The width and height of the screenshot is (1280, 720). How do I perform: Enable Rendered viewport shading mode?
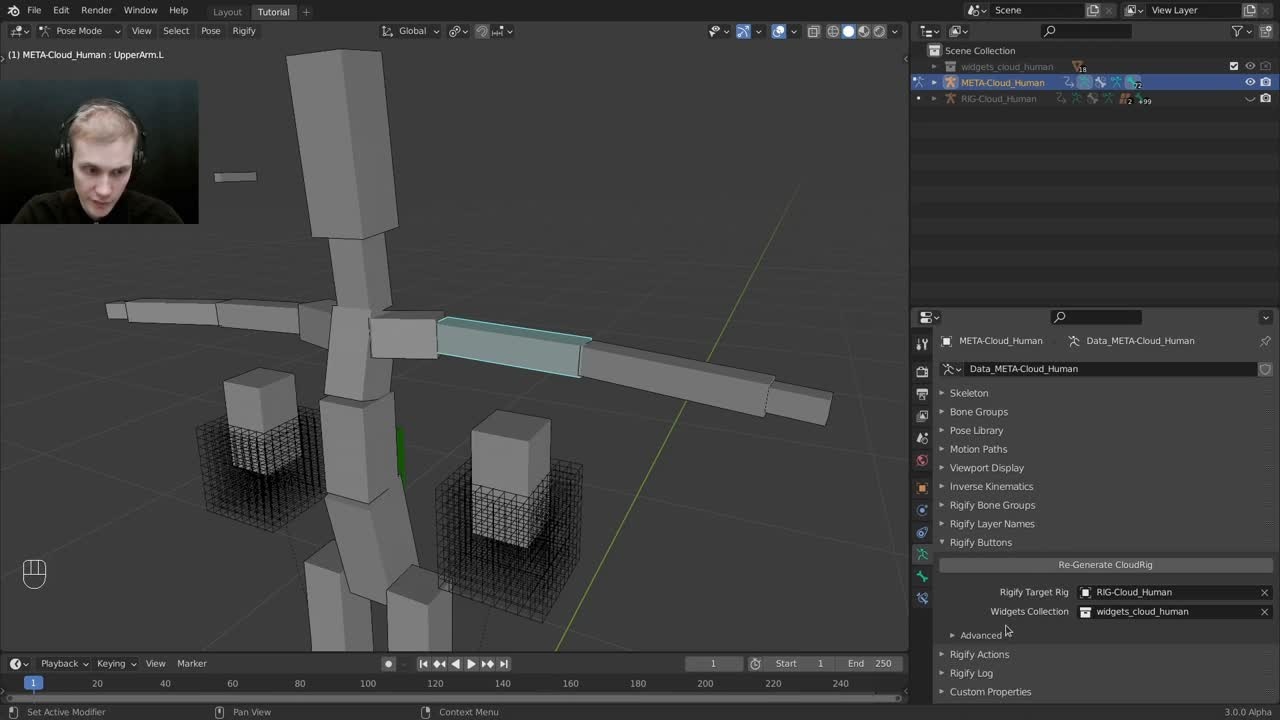coord(879,31)
